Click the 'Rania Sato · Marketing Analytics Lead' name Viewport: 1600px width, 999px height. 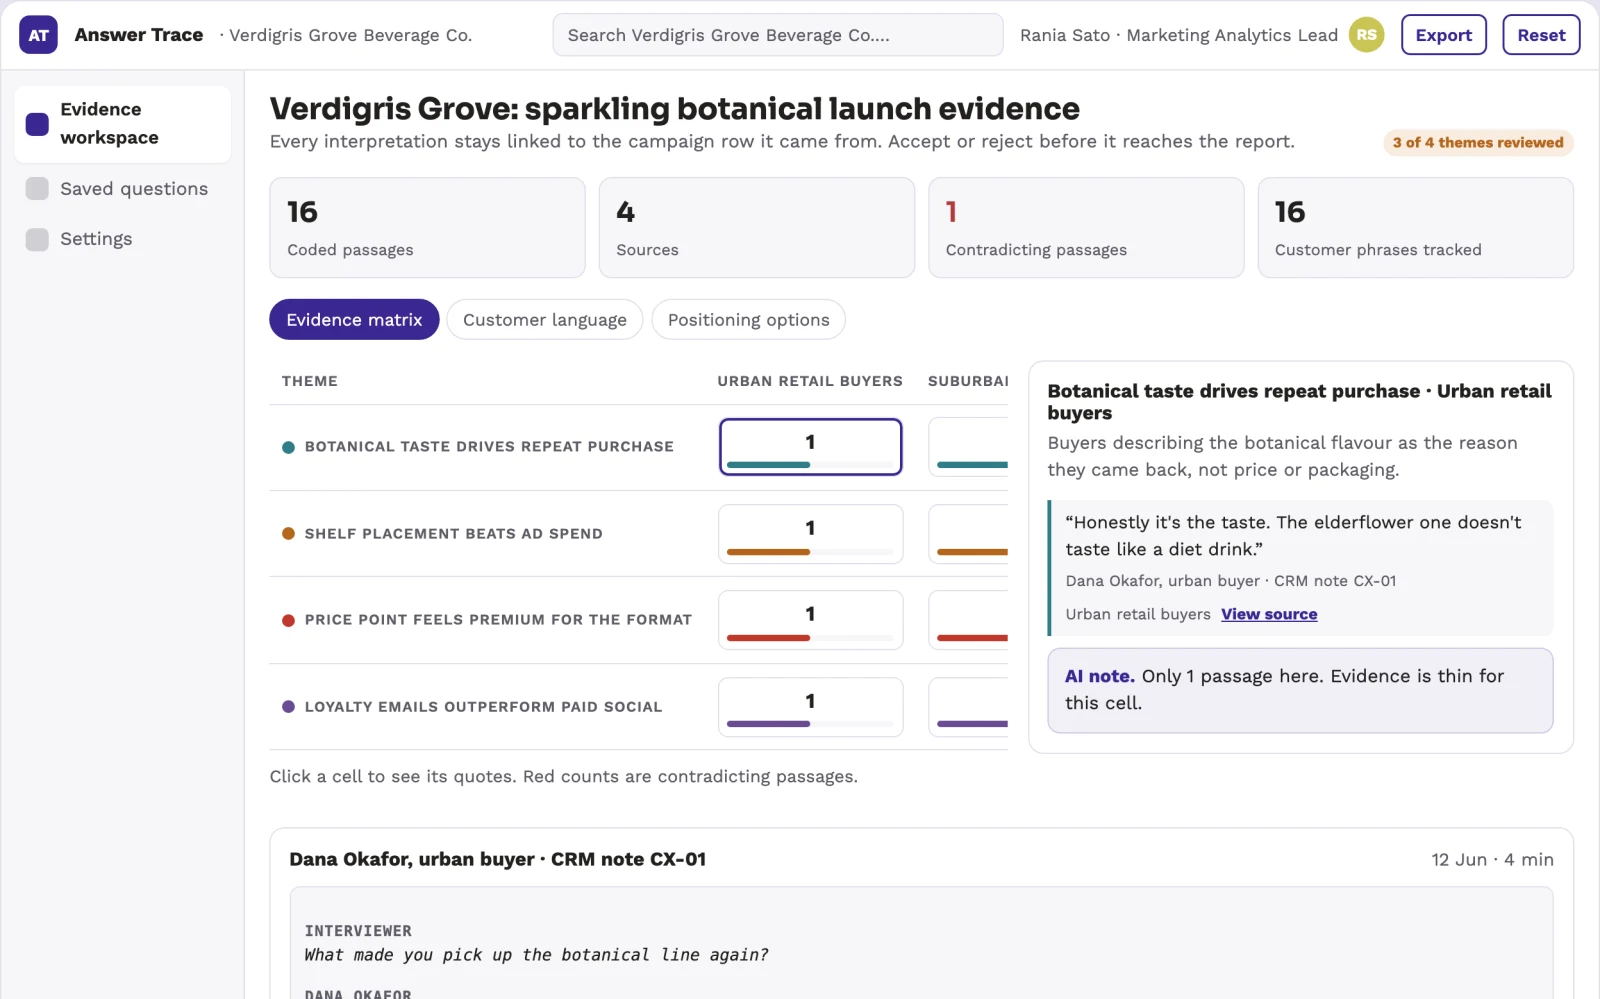[1179, 35]
